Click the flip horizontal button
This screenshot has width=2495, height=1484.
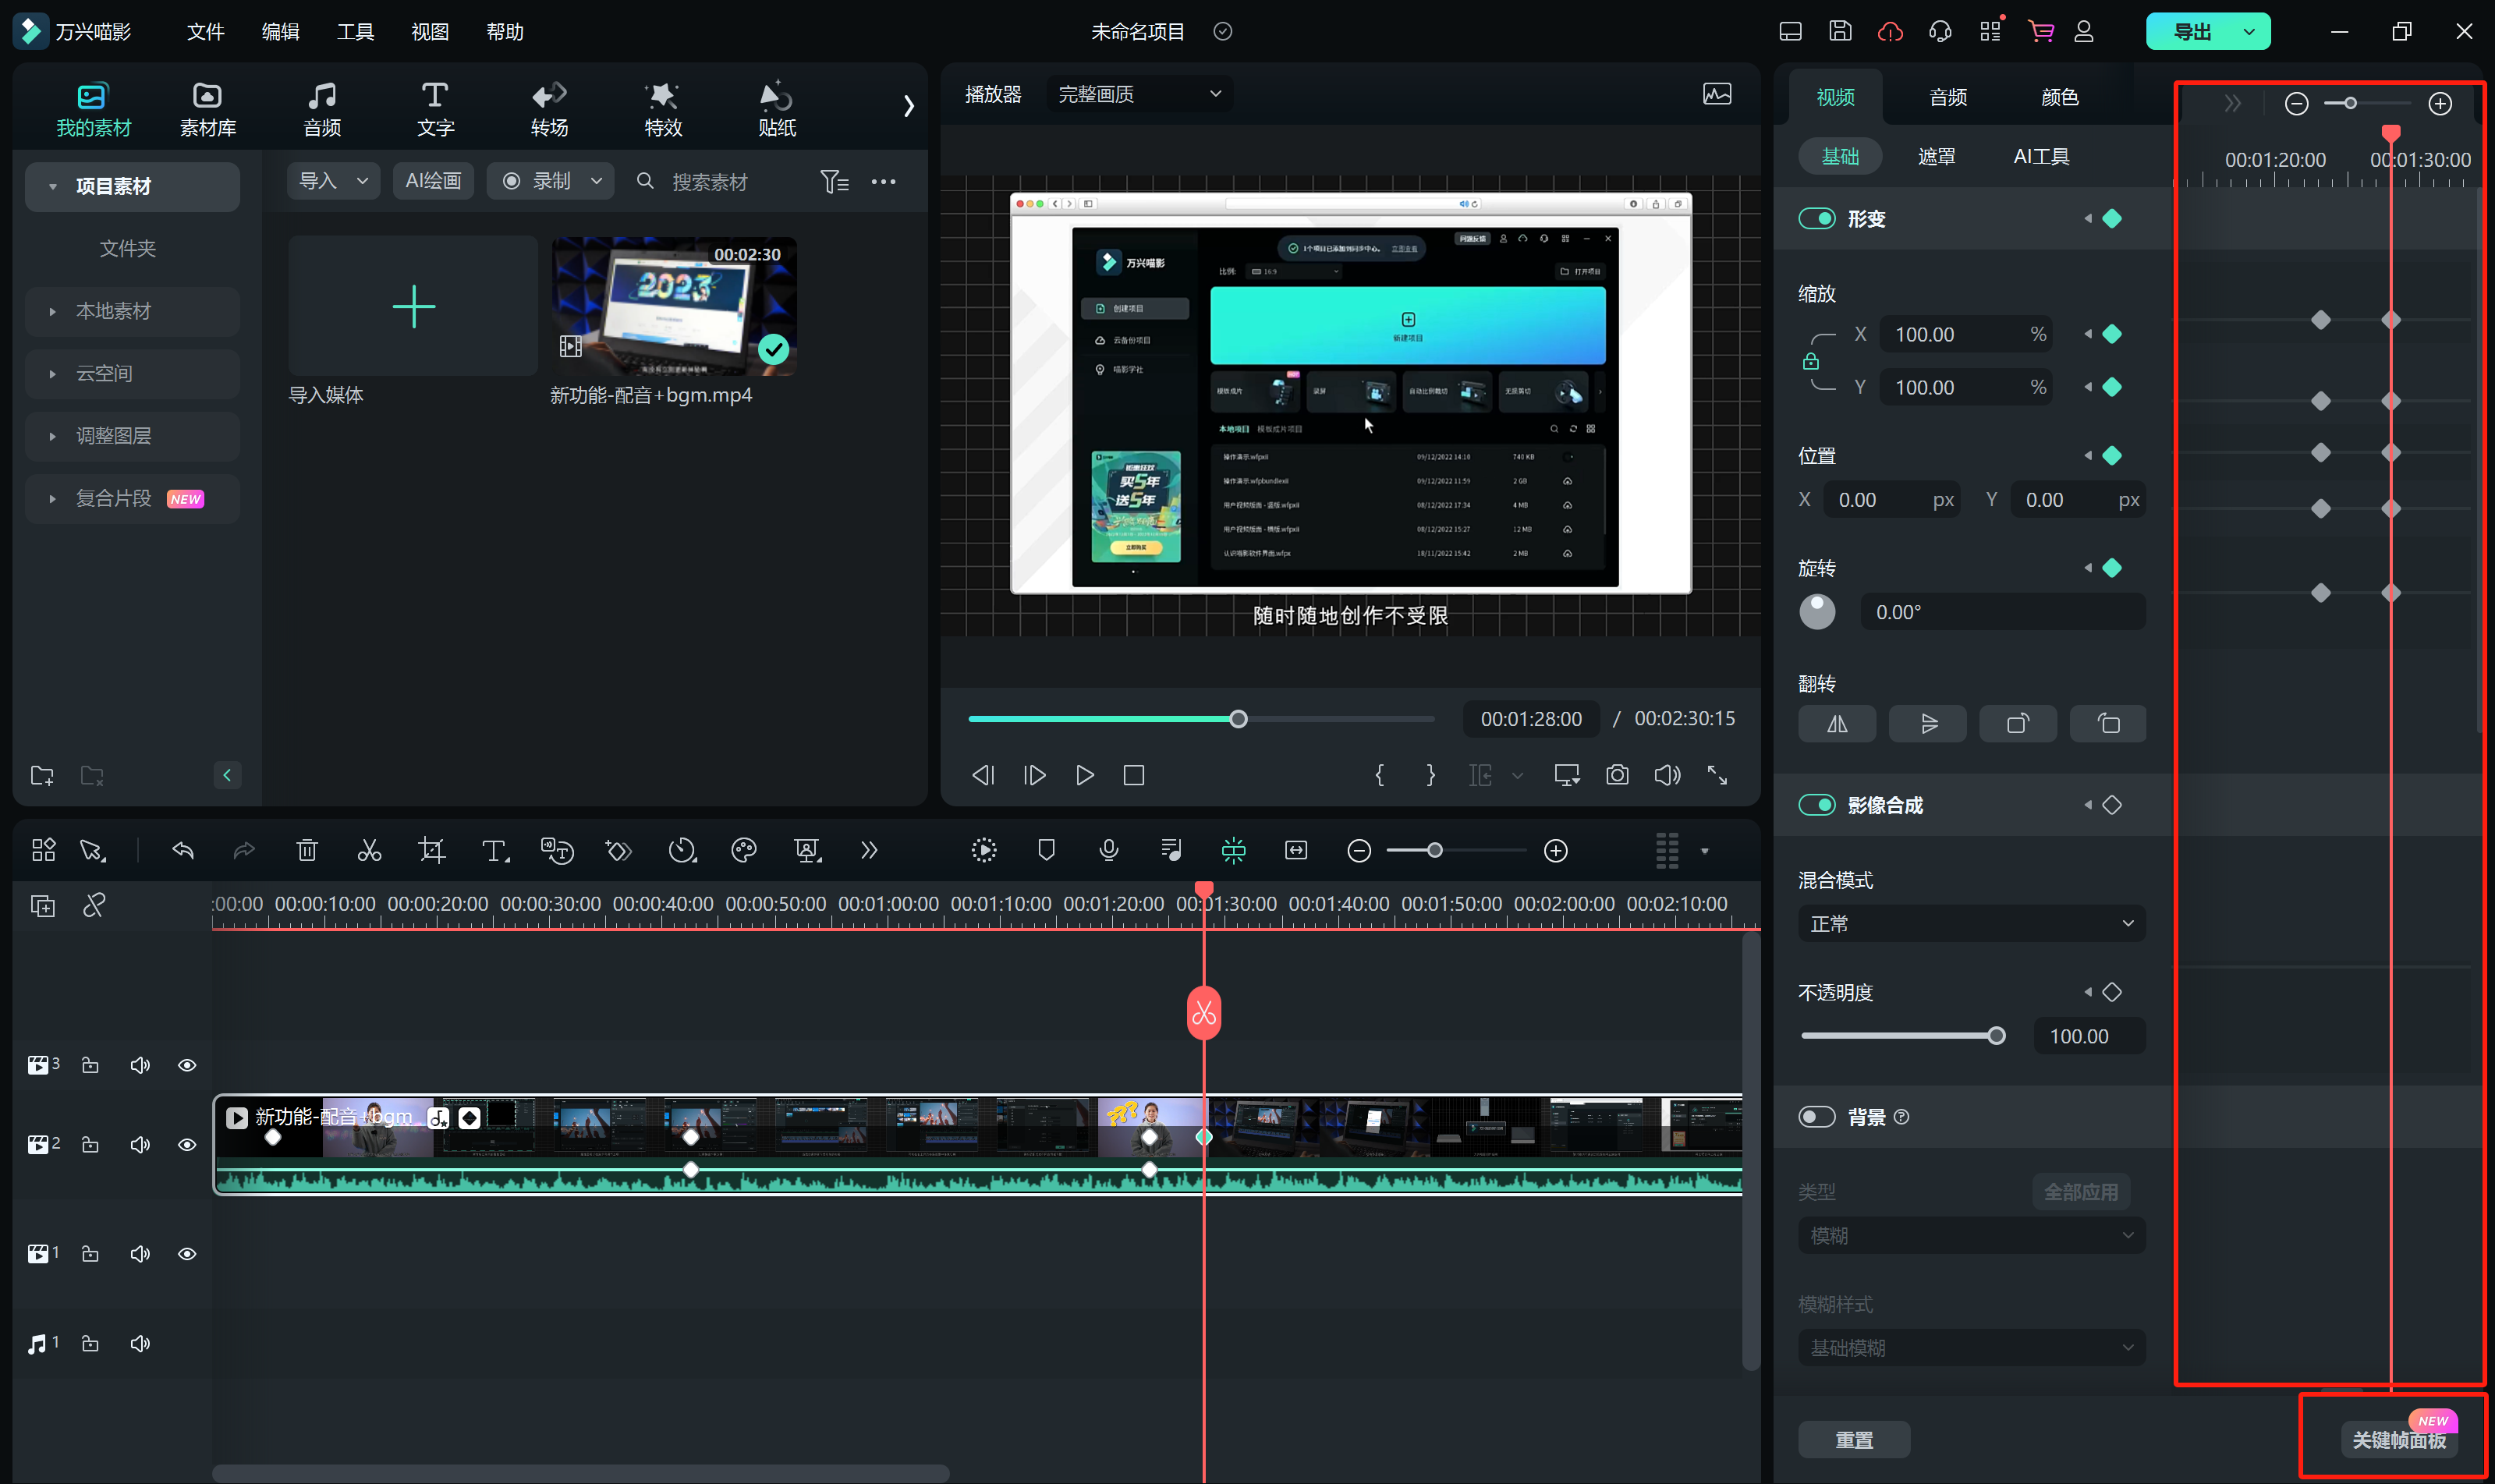click(x=1837, y=724)
